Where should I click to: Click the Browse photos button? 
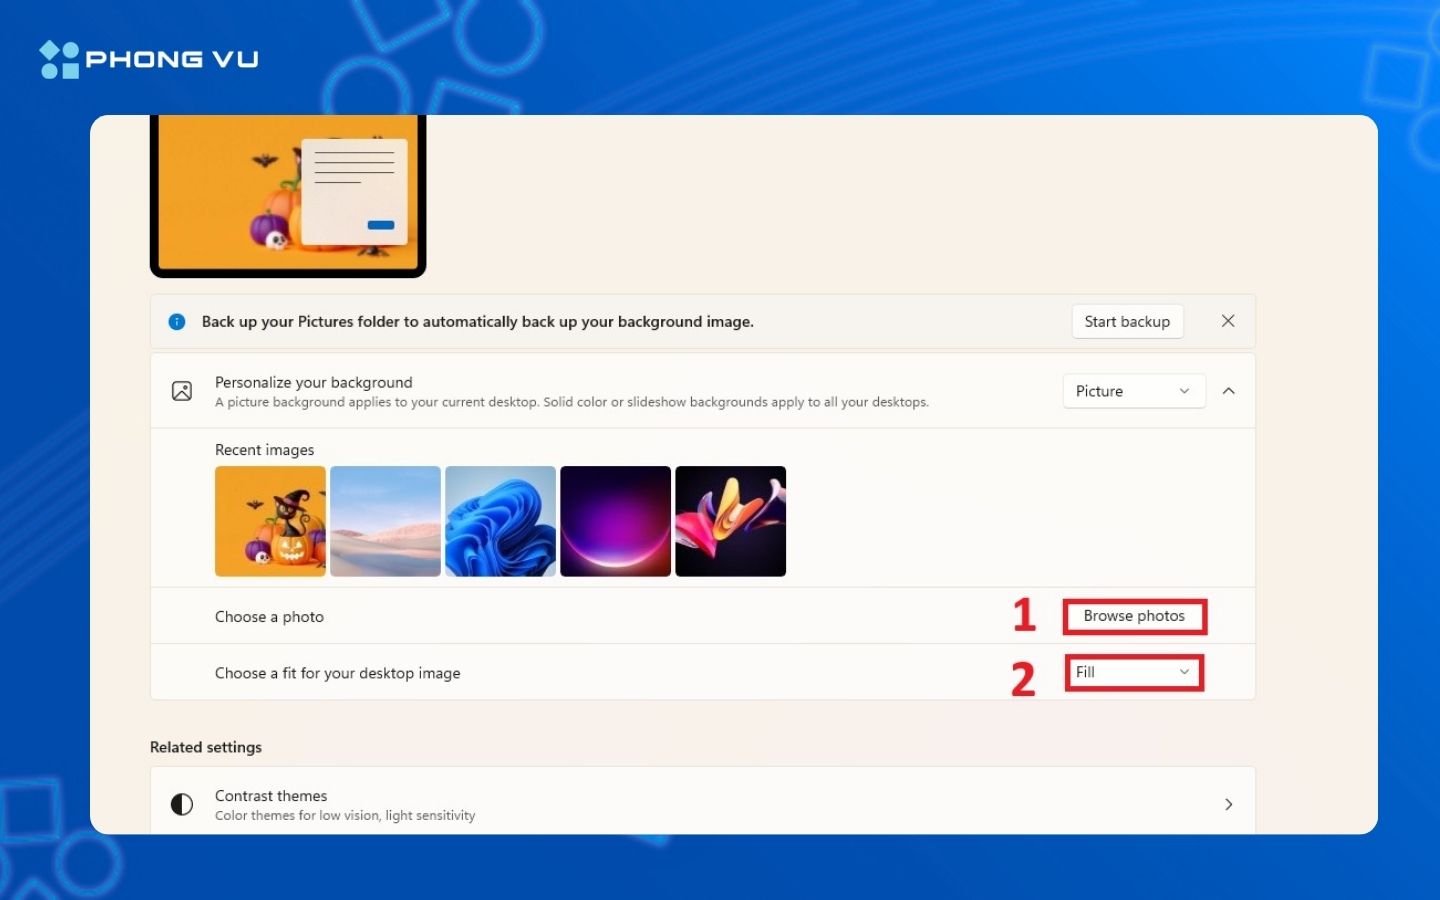pos(1134,616)
